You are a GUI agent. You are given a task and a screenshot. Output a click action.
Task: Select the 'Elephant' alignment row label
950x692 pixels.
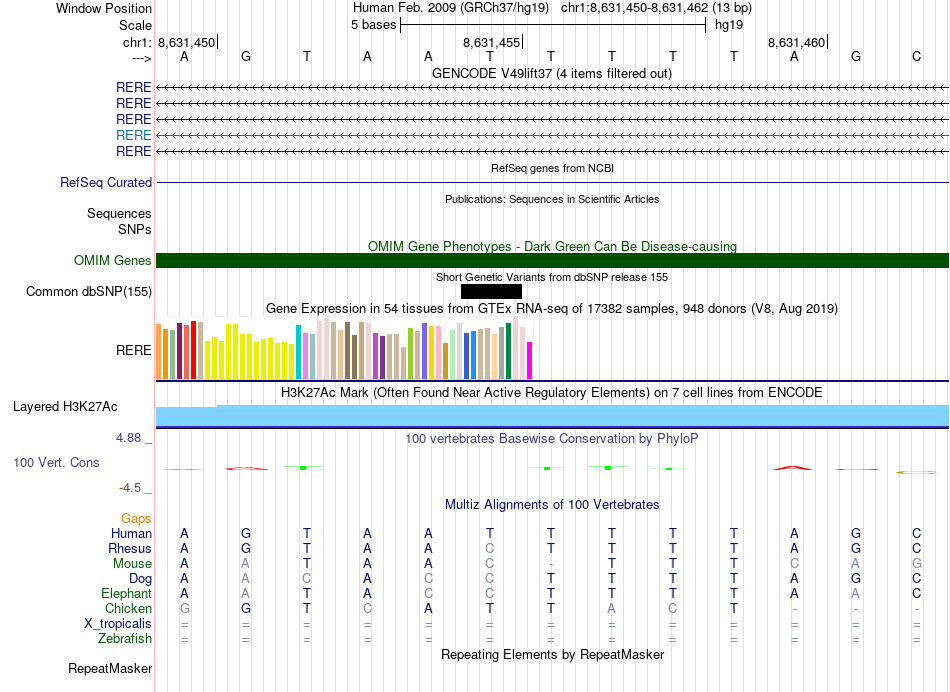127,593
